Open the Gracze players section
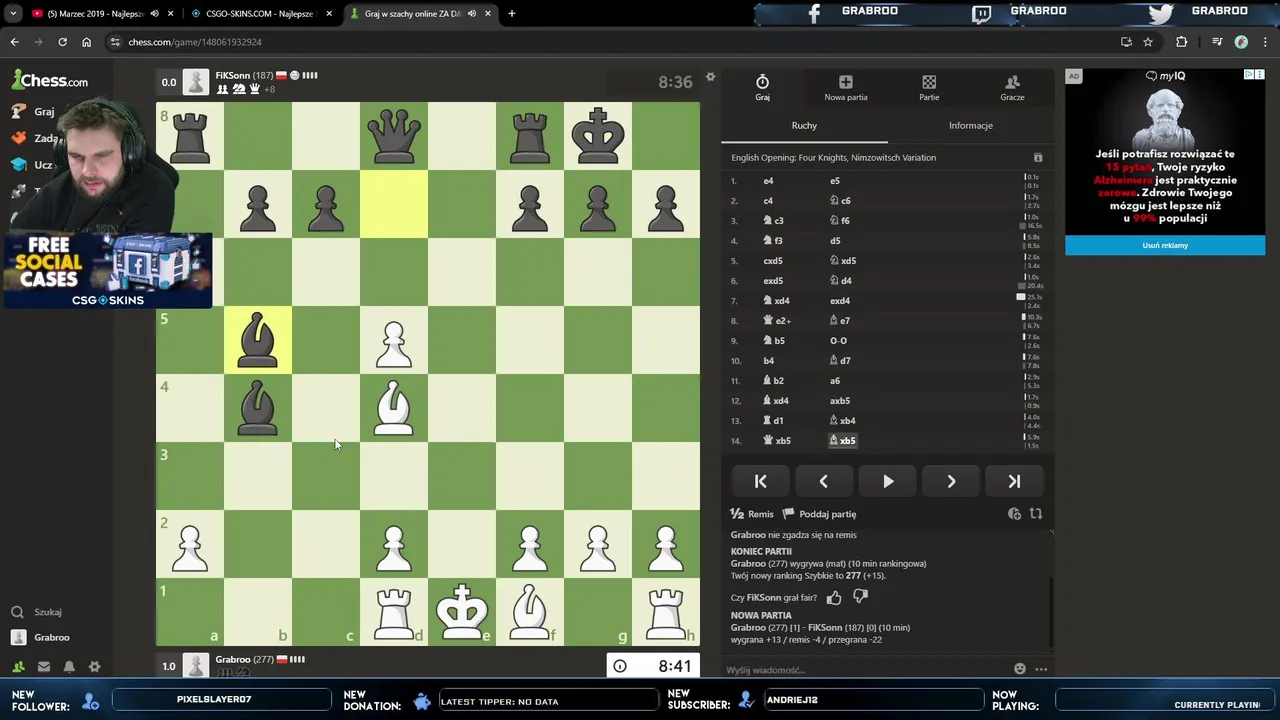 tap(1012, 87)
